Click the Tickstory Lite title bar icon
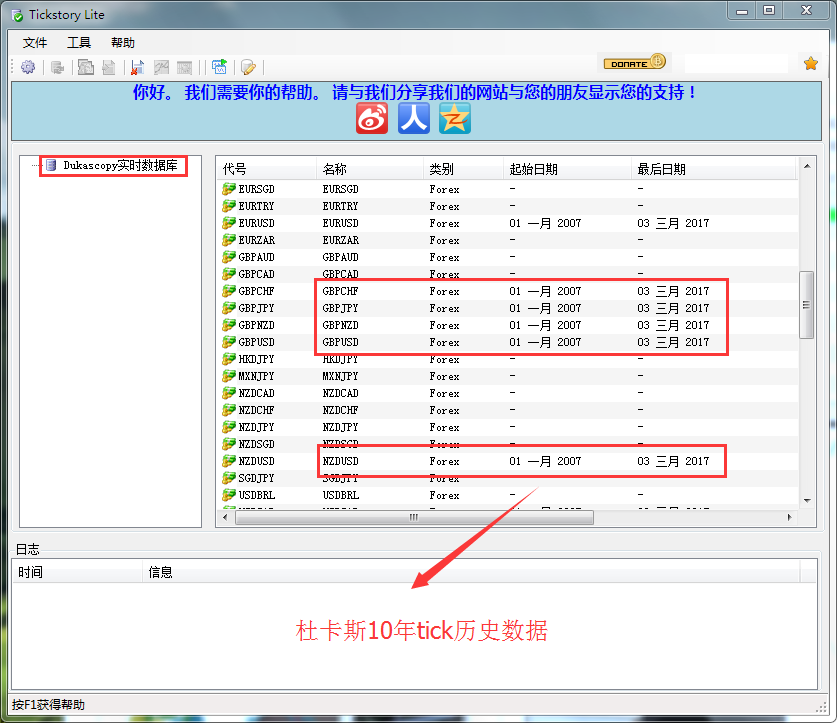The width and height of the screenshot is (837, 723). [x=18, y=15]
